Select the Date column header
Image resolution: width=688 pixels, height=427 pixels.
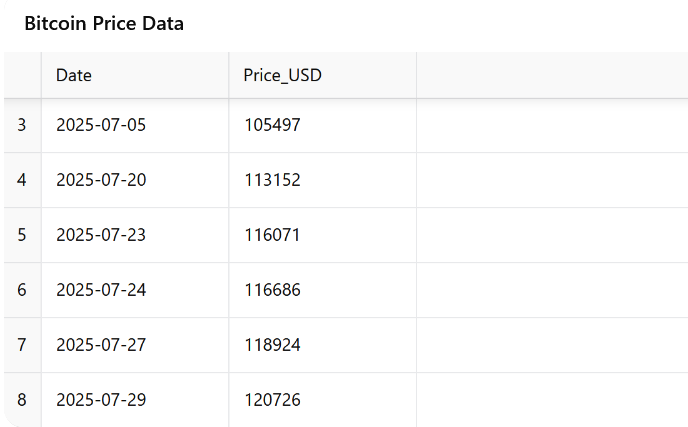[x=135, y=75]
